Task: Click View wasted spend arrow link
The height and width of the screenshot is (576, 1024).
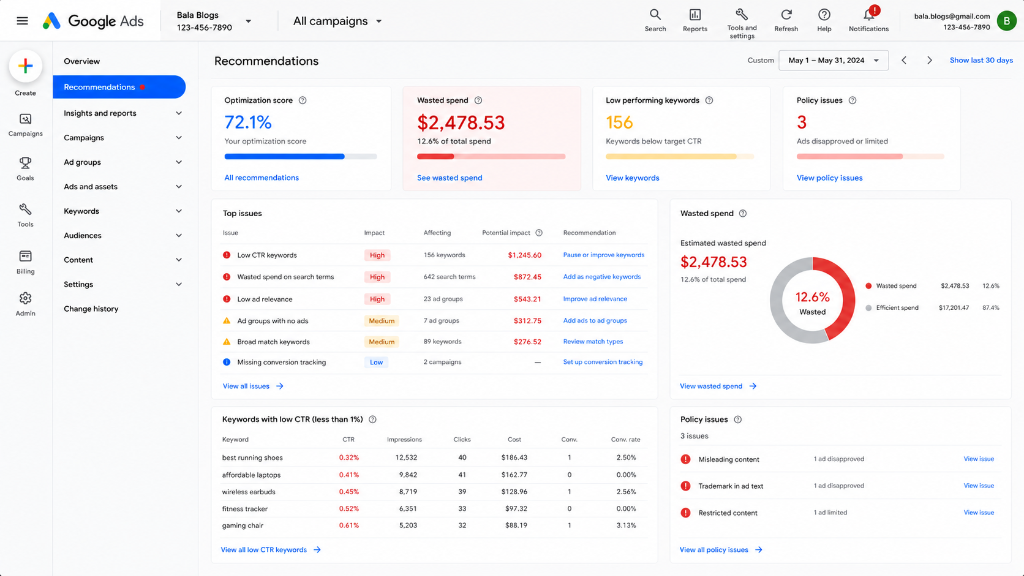Action: pos(718,386)
